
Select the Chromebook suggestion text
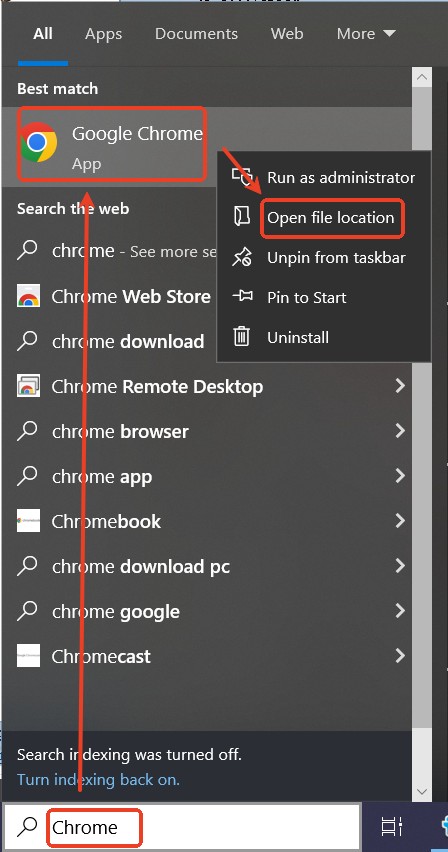[106, 521]
